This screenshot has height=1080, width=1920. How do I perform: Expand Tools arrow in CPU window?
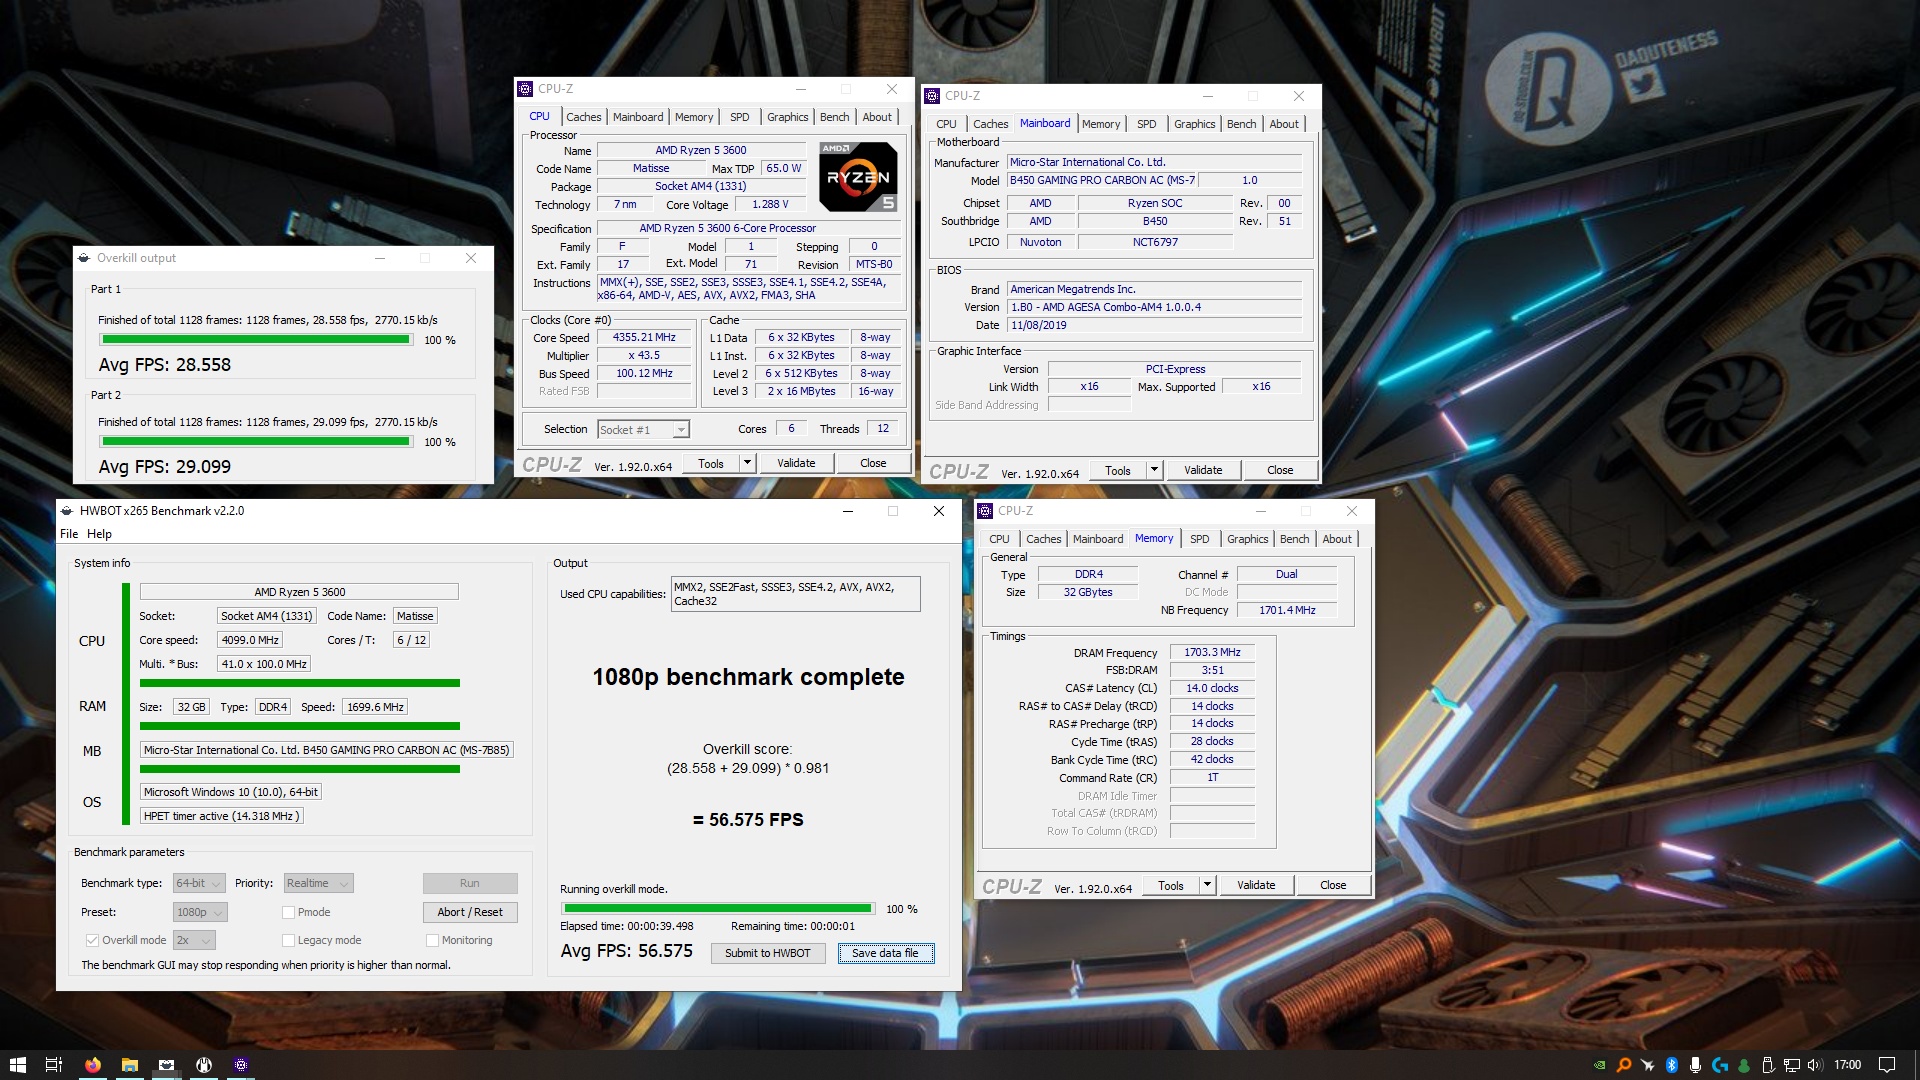point(747,463)
